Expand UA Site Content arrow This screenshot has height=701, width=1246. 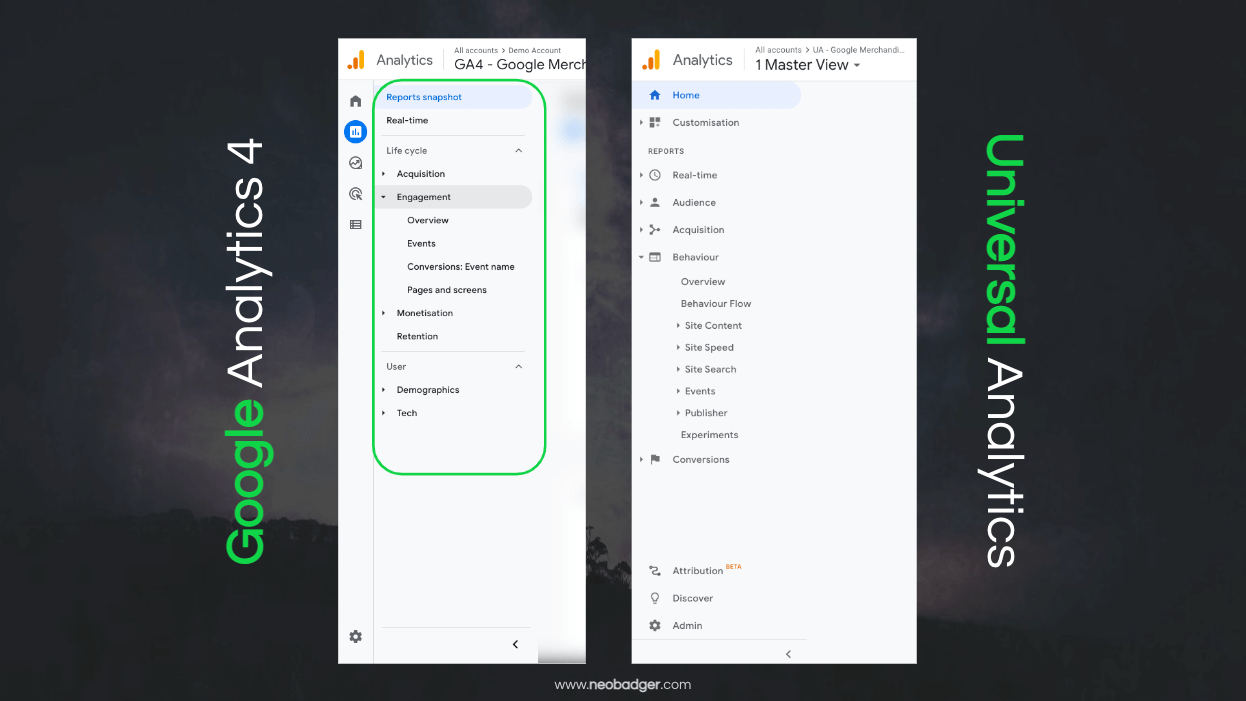tap(677, 326)
